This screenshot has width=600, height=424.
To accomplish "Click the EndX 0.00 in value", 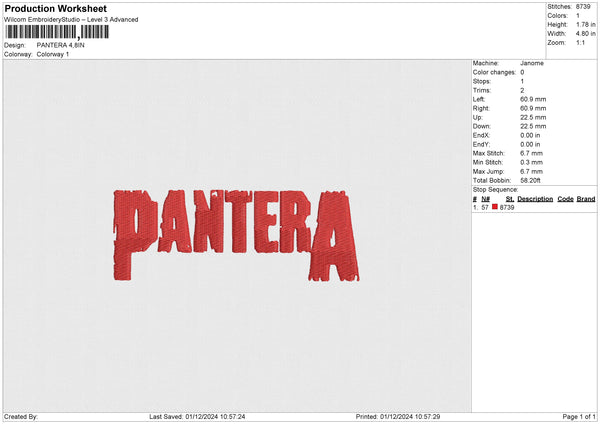I will click(530, 135).
